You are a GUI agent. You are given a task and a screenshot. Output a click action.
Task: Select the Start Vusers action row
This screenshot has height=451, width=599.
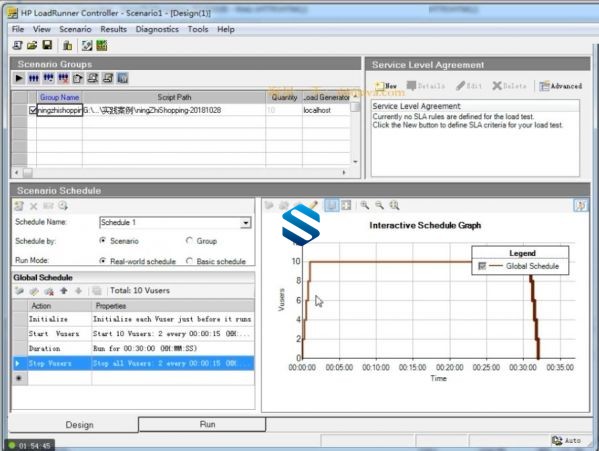coord(133,334)
